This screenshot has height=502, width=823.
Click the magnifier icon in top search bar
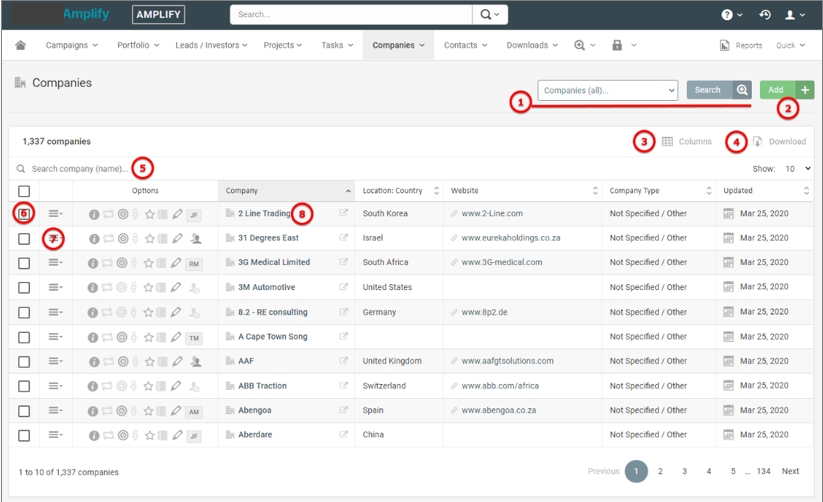coord(490,15)
